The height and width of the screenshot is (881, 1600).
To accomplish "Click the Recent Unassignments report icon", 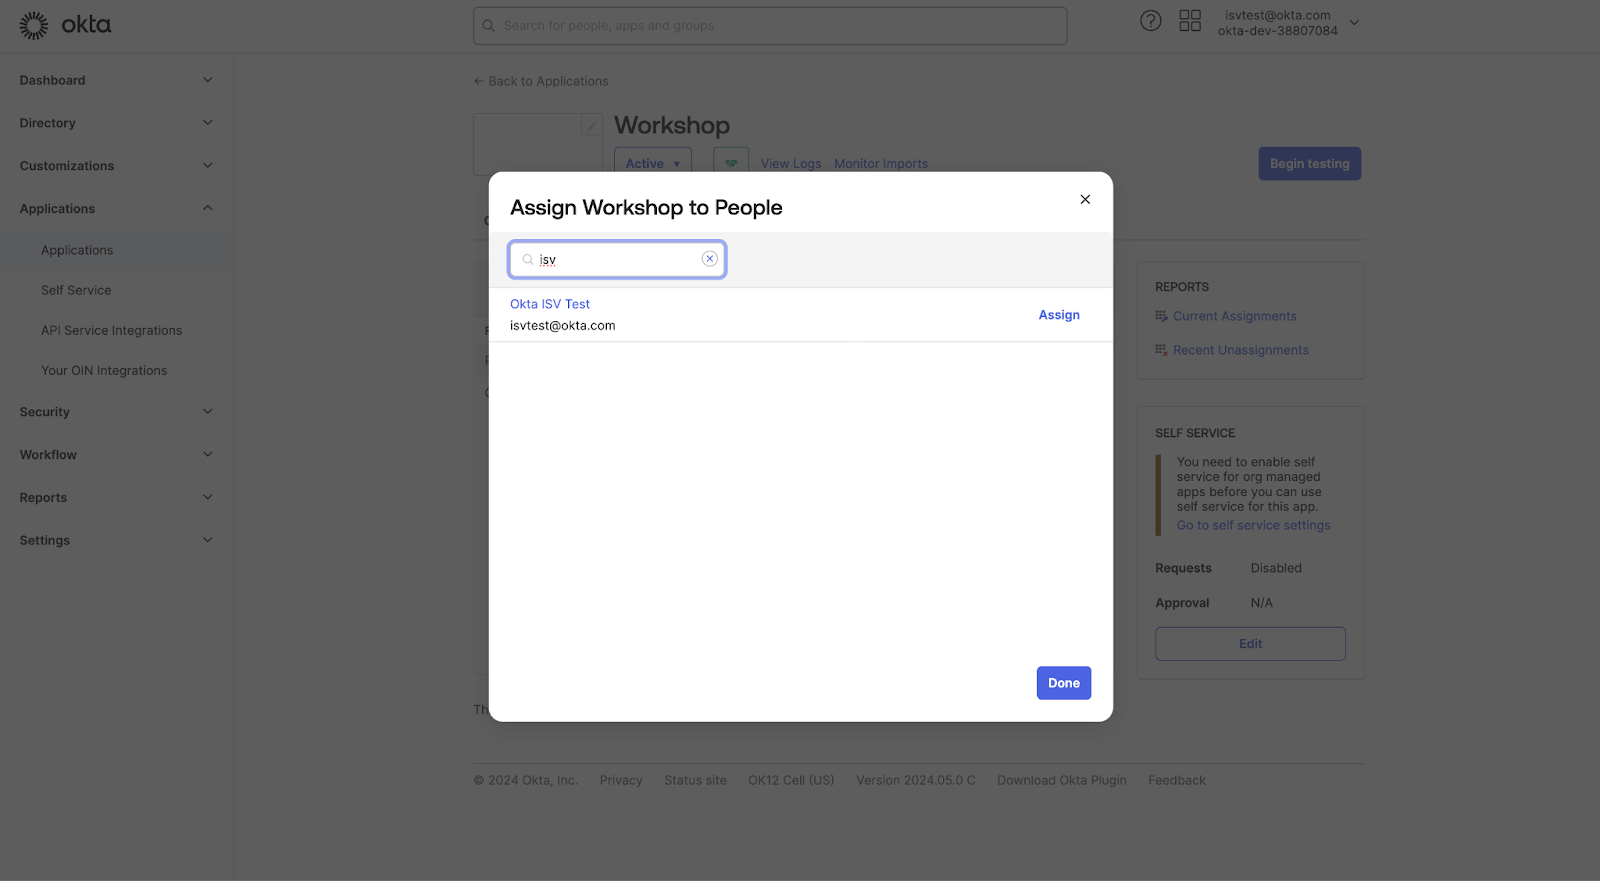I will point(1161,350).
